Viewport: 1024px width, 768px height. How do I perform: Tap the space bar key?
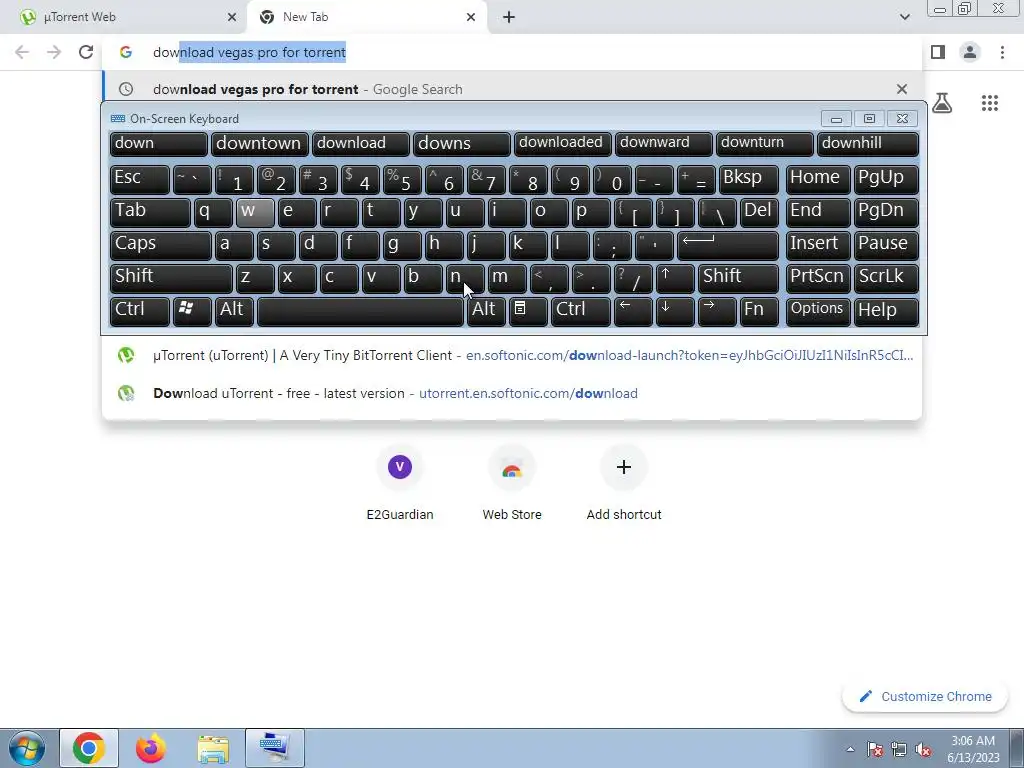click(360, 312)
